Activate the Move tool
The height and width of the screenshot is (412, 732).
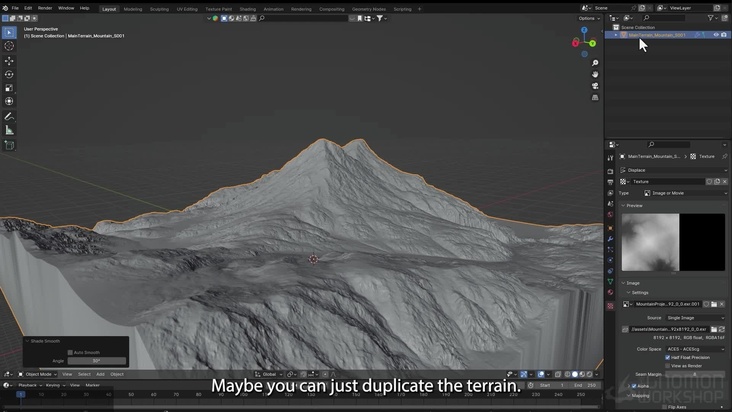pos(9,61)
